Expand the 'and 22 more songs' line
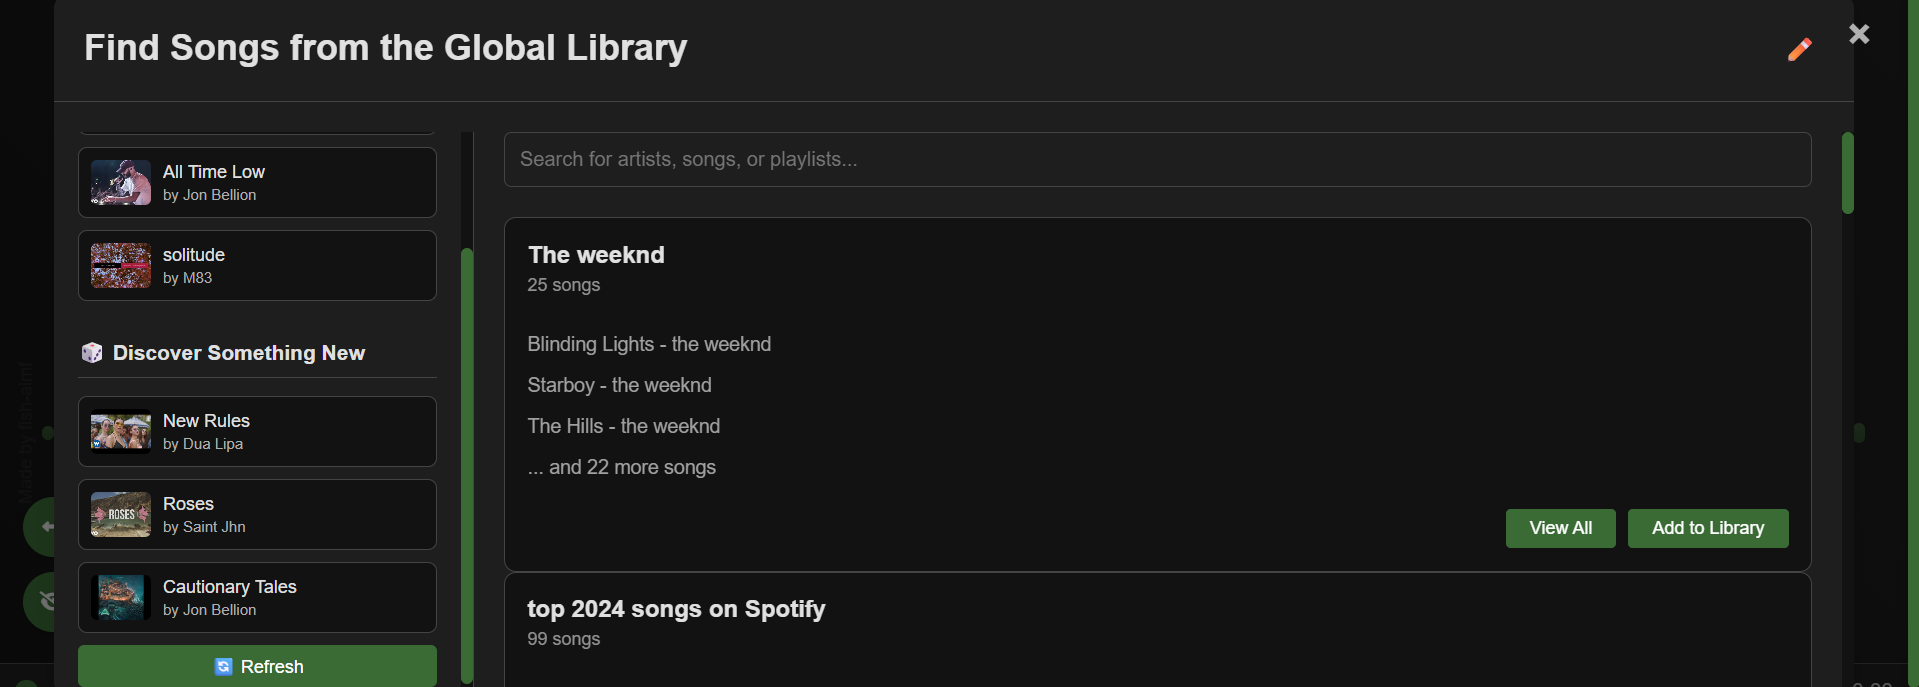Viewport: 1919px width, 687px height. [x=621, y=467]
